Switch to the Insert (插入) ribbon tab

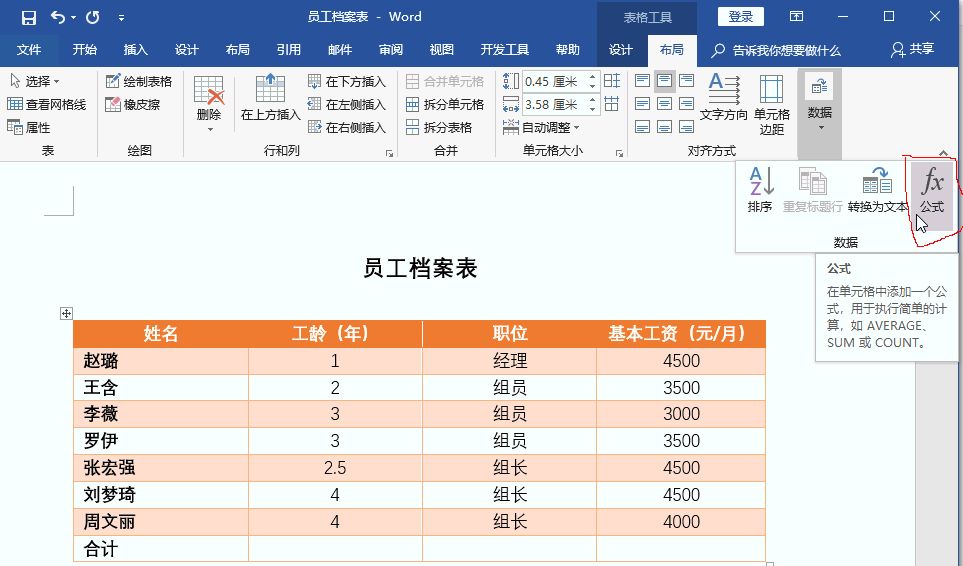click(x=135, y=50)
